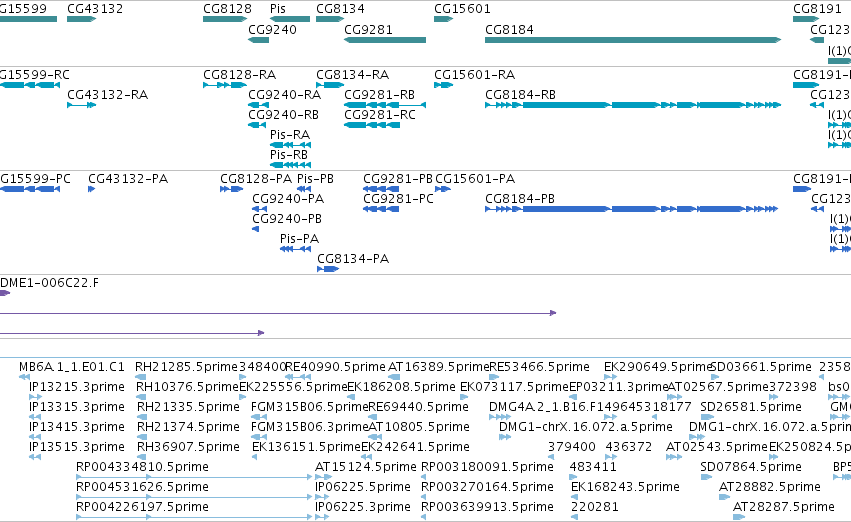Click EST RH21335.5prime
851x522 pixels.
[188, 407]
